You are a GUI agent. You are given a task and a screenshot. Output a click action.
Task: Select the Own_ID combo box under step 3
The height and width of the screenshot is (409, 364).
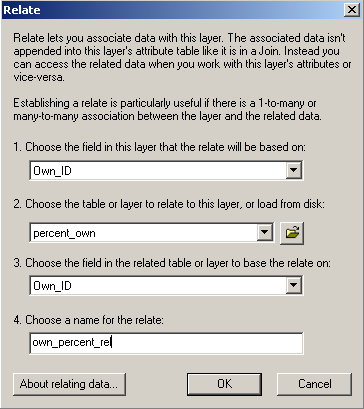tap(166, 285)
